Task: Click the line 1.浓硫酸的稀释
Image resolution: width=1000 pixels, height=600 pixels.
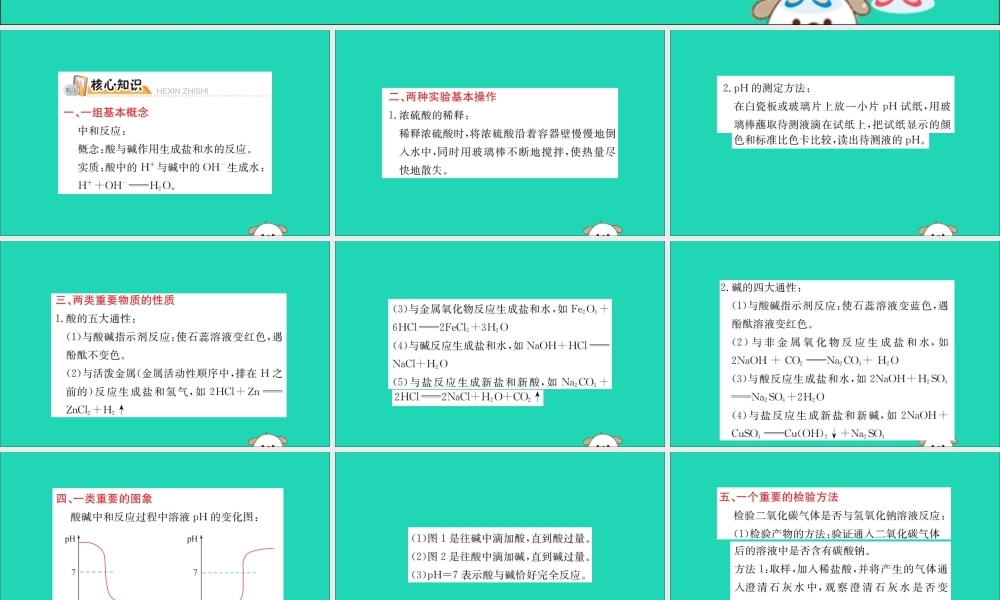Action: click(x=430, y=115)
